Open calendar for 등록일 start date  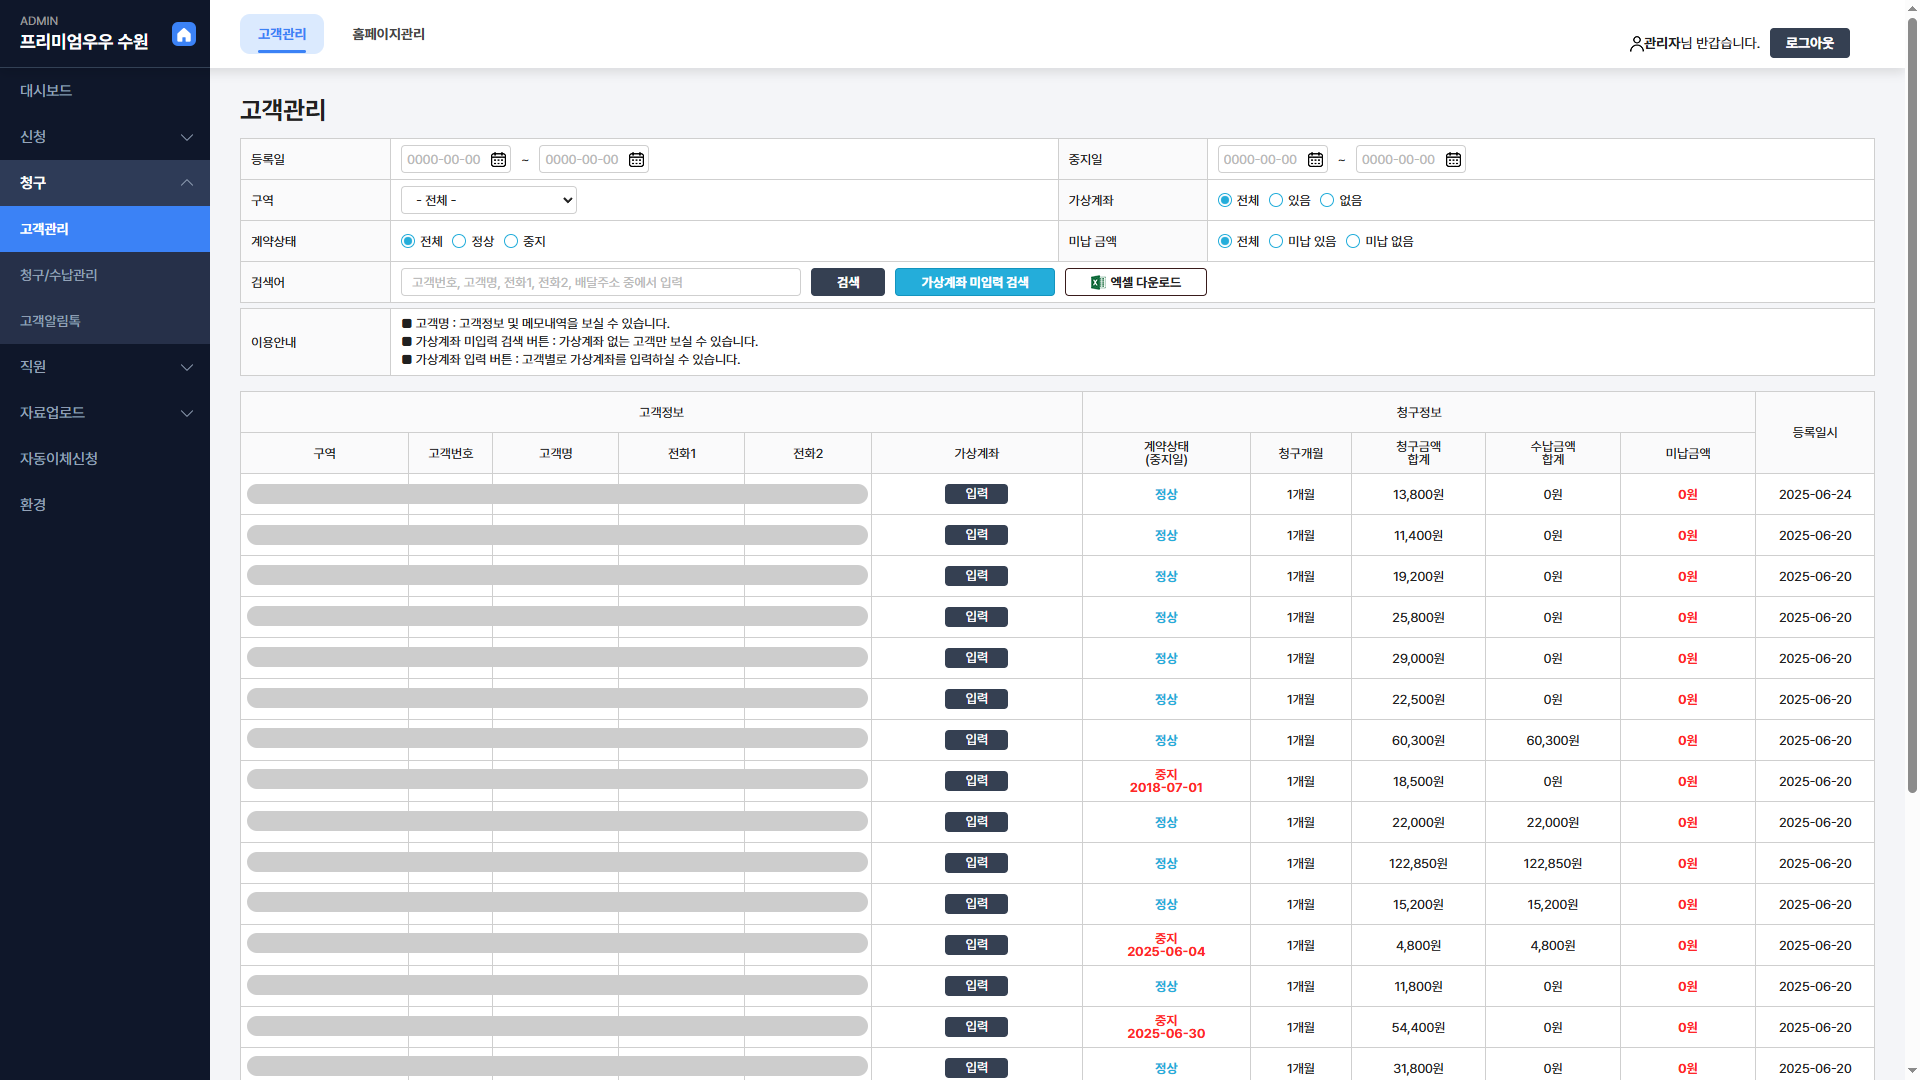[x=498, y=160]
